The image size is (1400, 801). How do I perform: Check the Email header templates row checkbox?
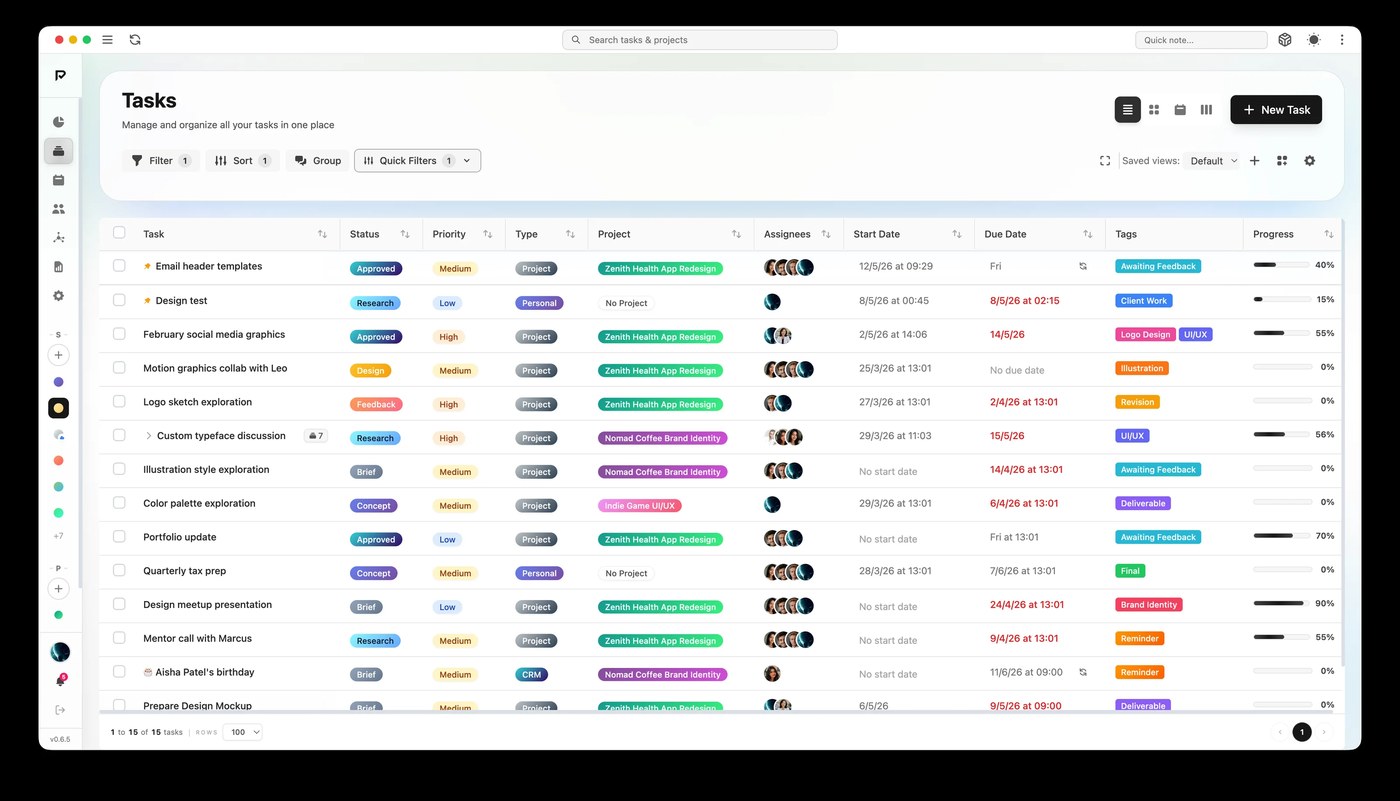(119, 266)
